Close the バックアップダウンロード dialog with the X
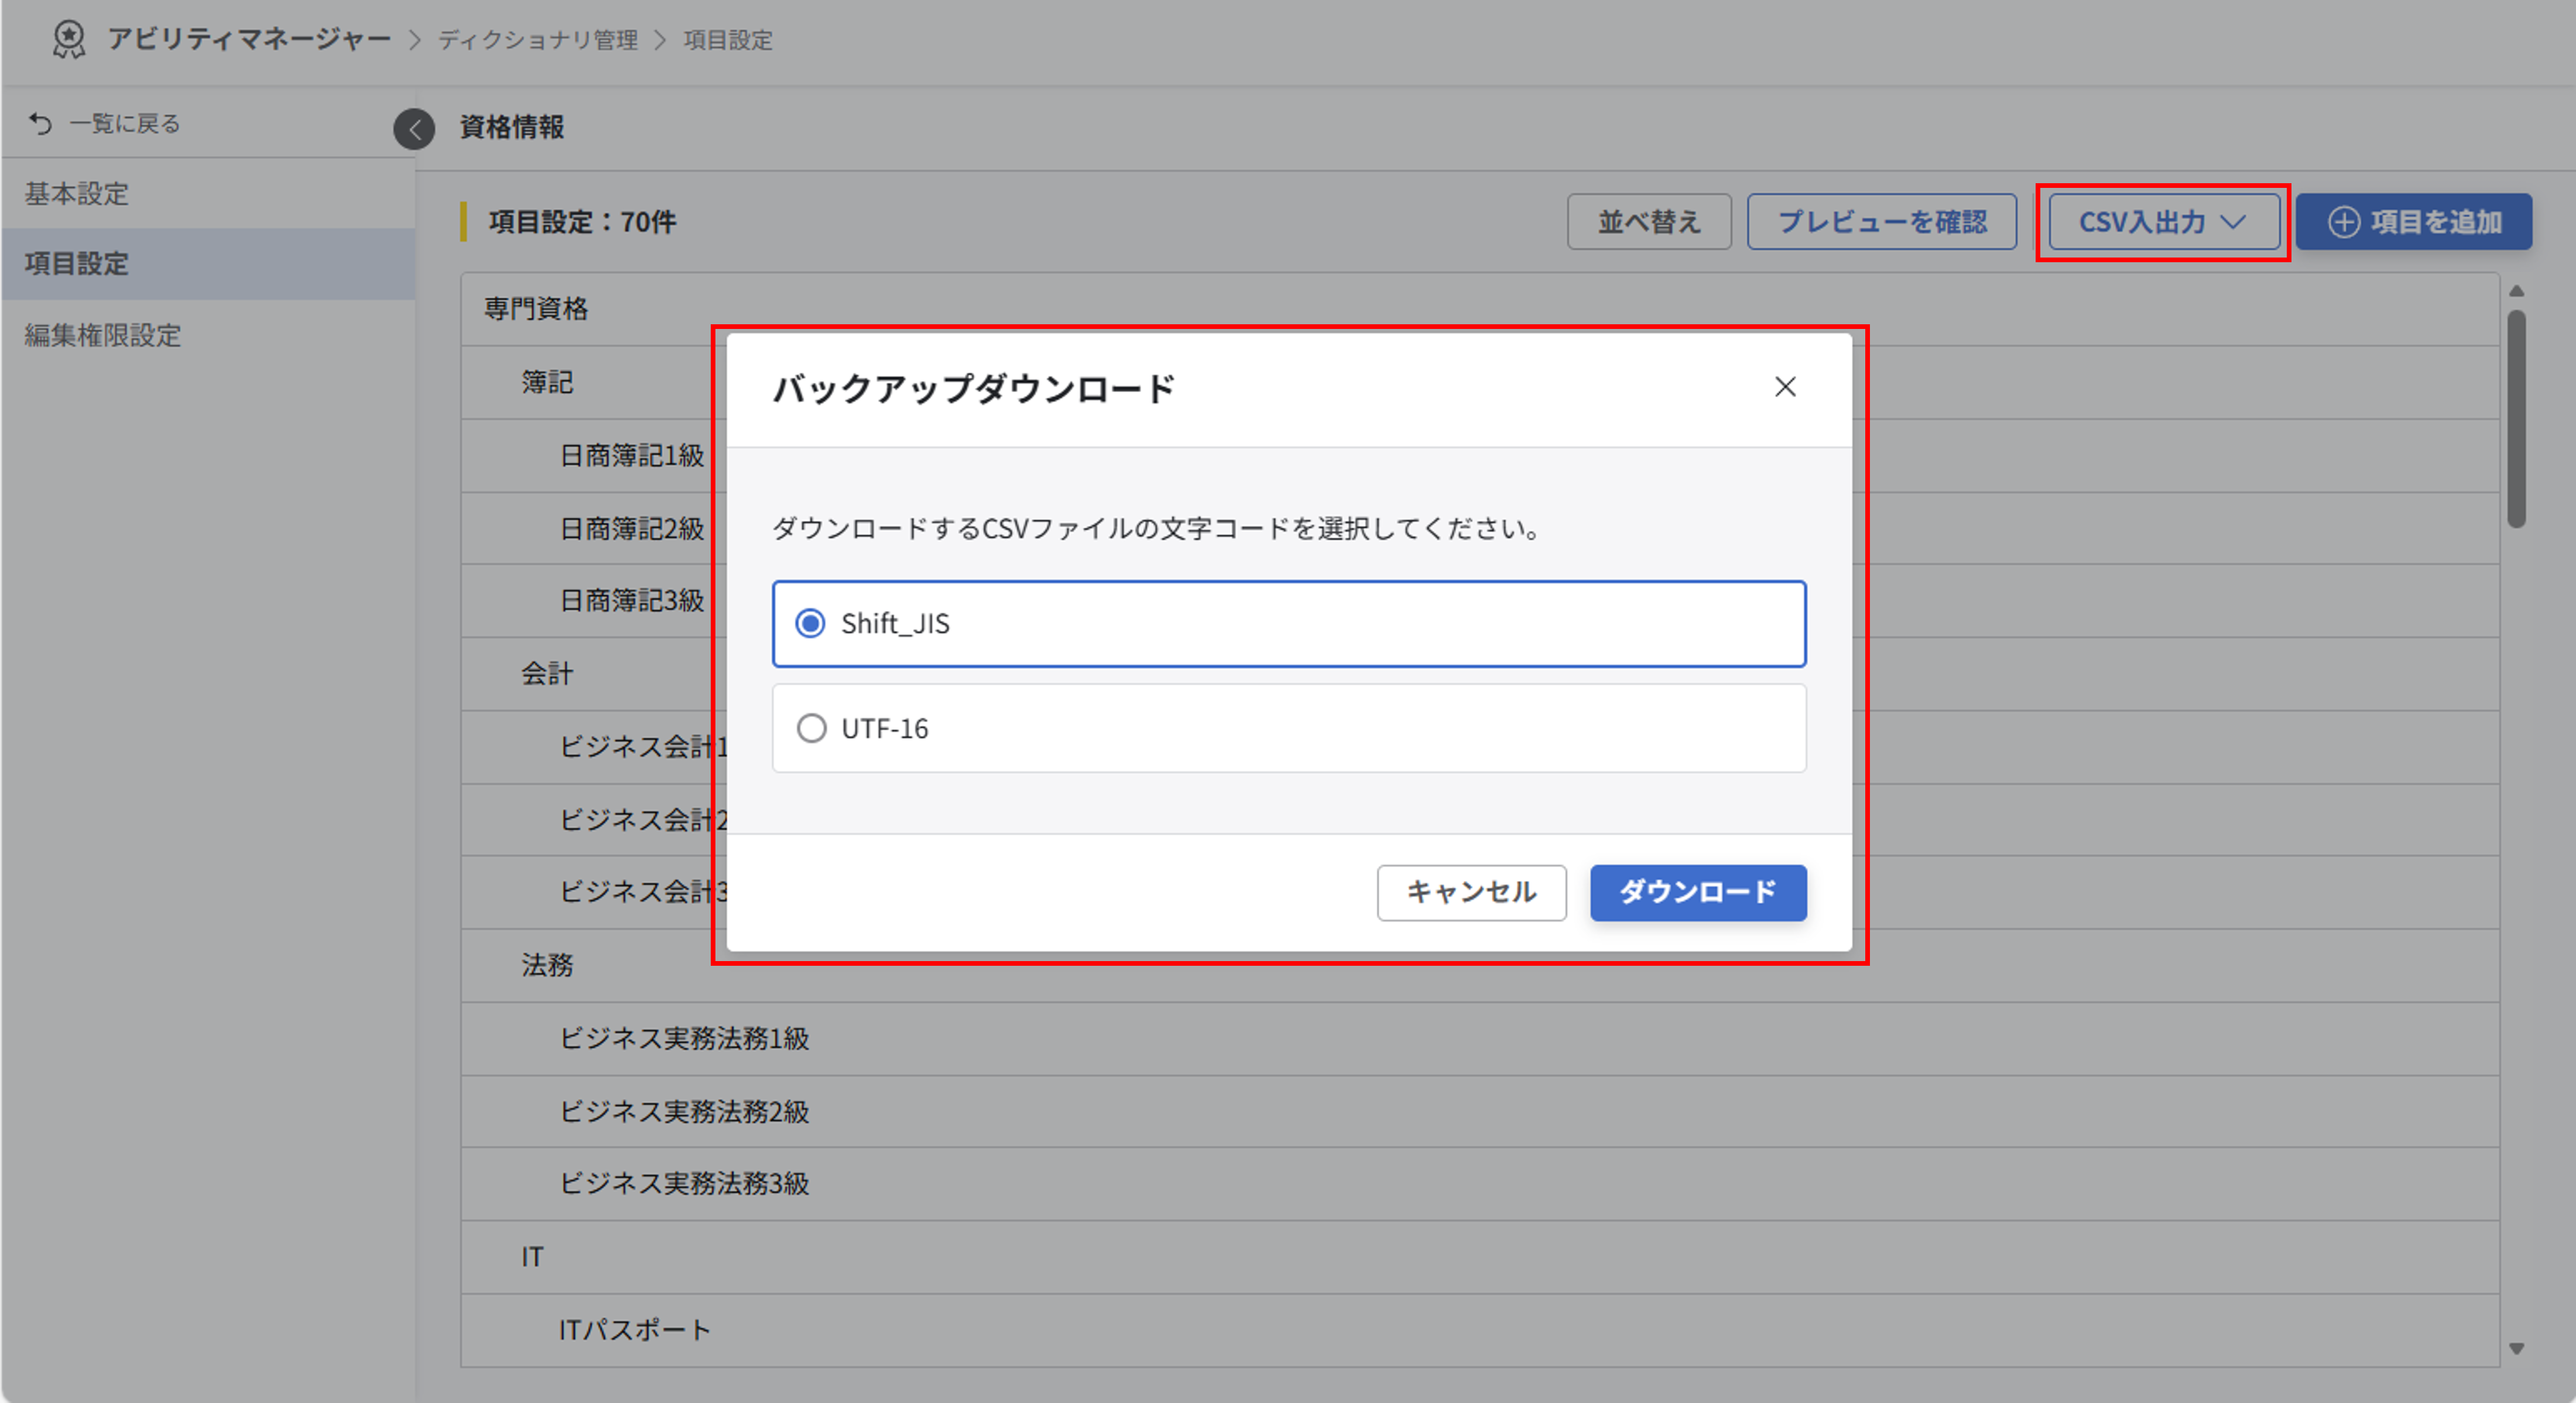 click(1786, 388)
